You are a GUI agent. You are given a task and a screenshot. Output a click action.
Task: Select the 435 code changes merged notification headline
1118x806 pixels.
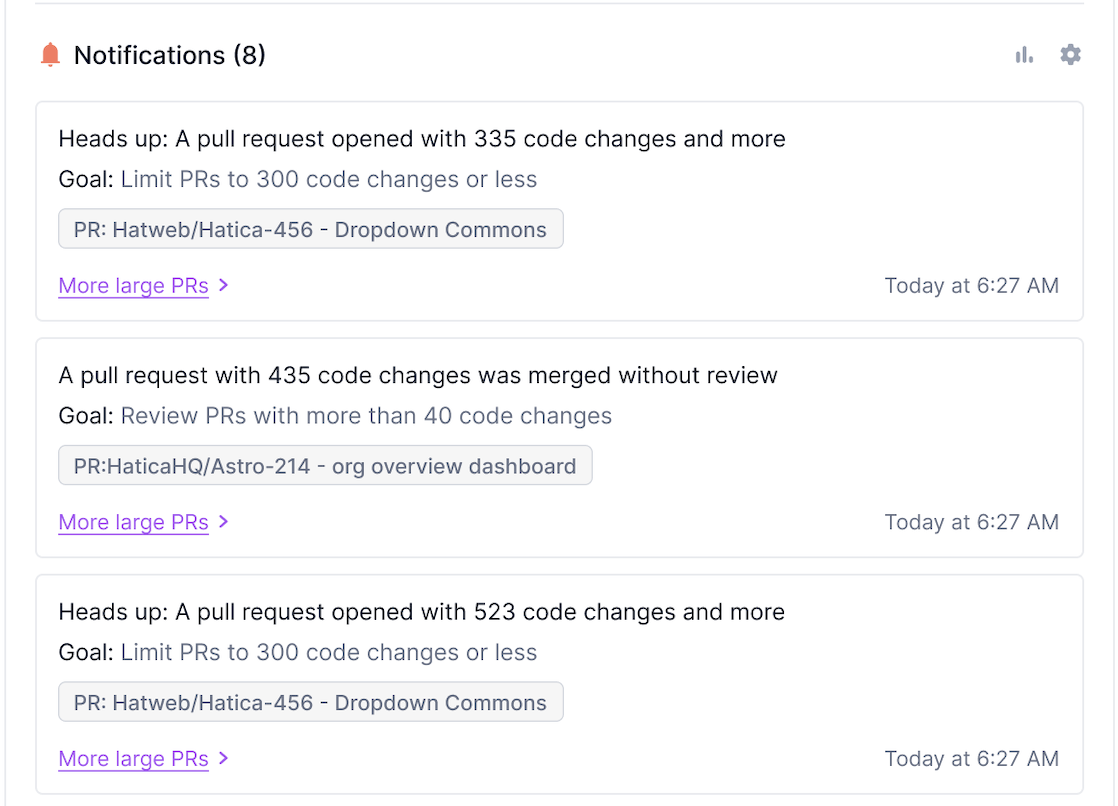[x=417, y=376]
